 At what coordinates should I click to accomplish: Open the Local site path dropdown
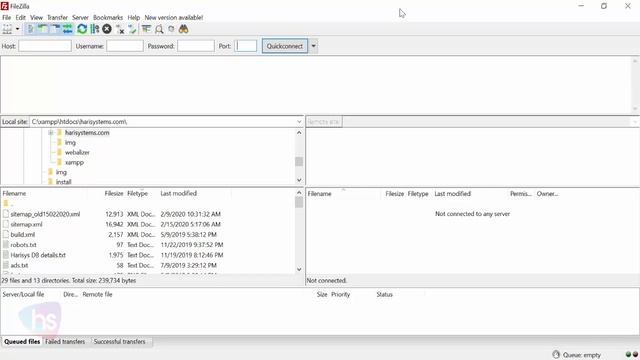tap(299, 122)
